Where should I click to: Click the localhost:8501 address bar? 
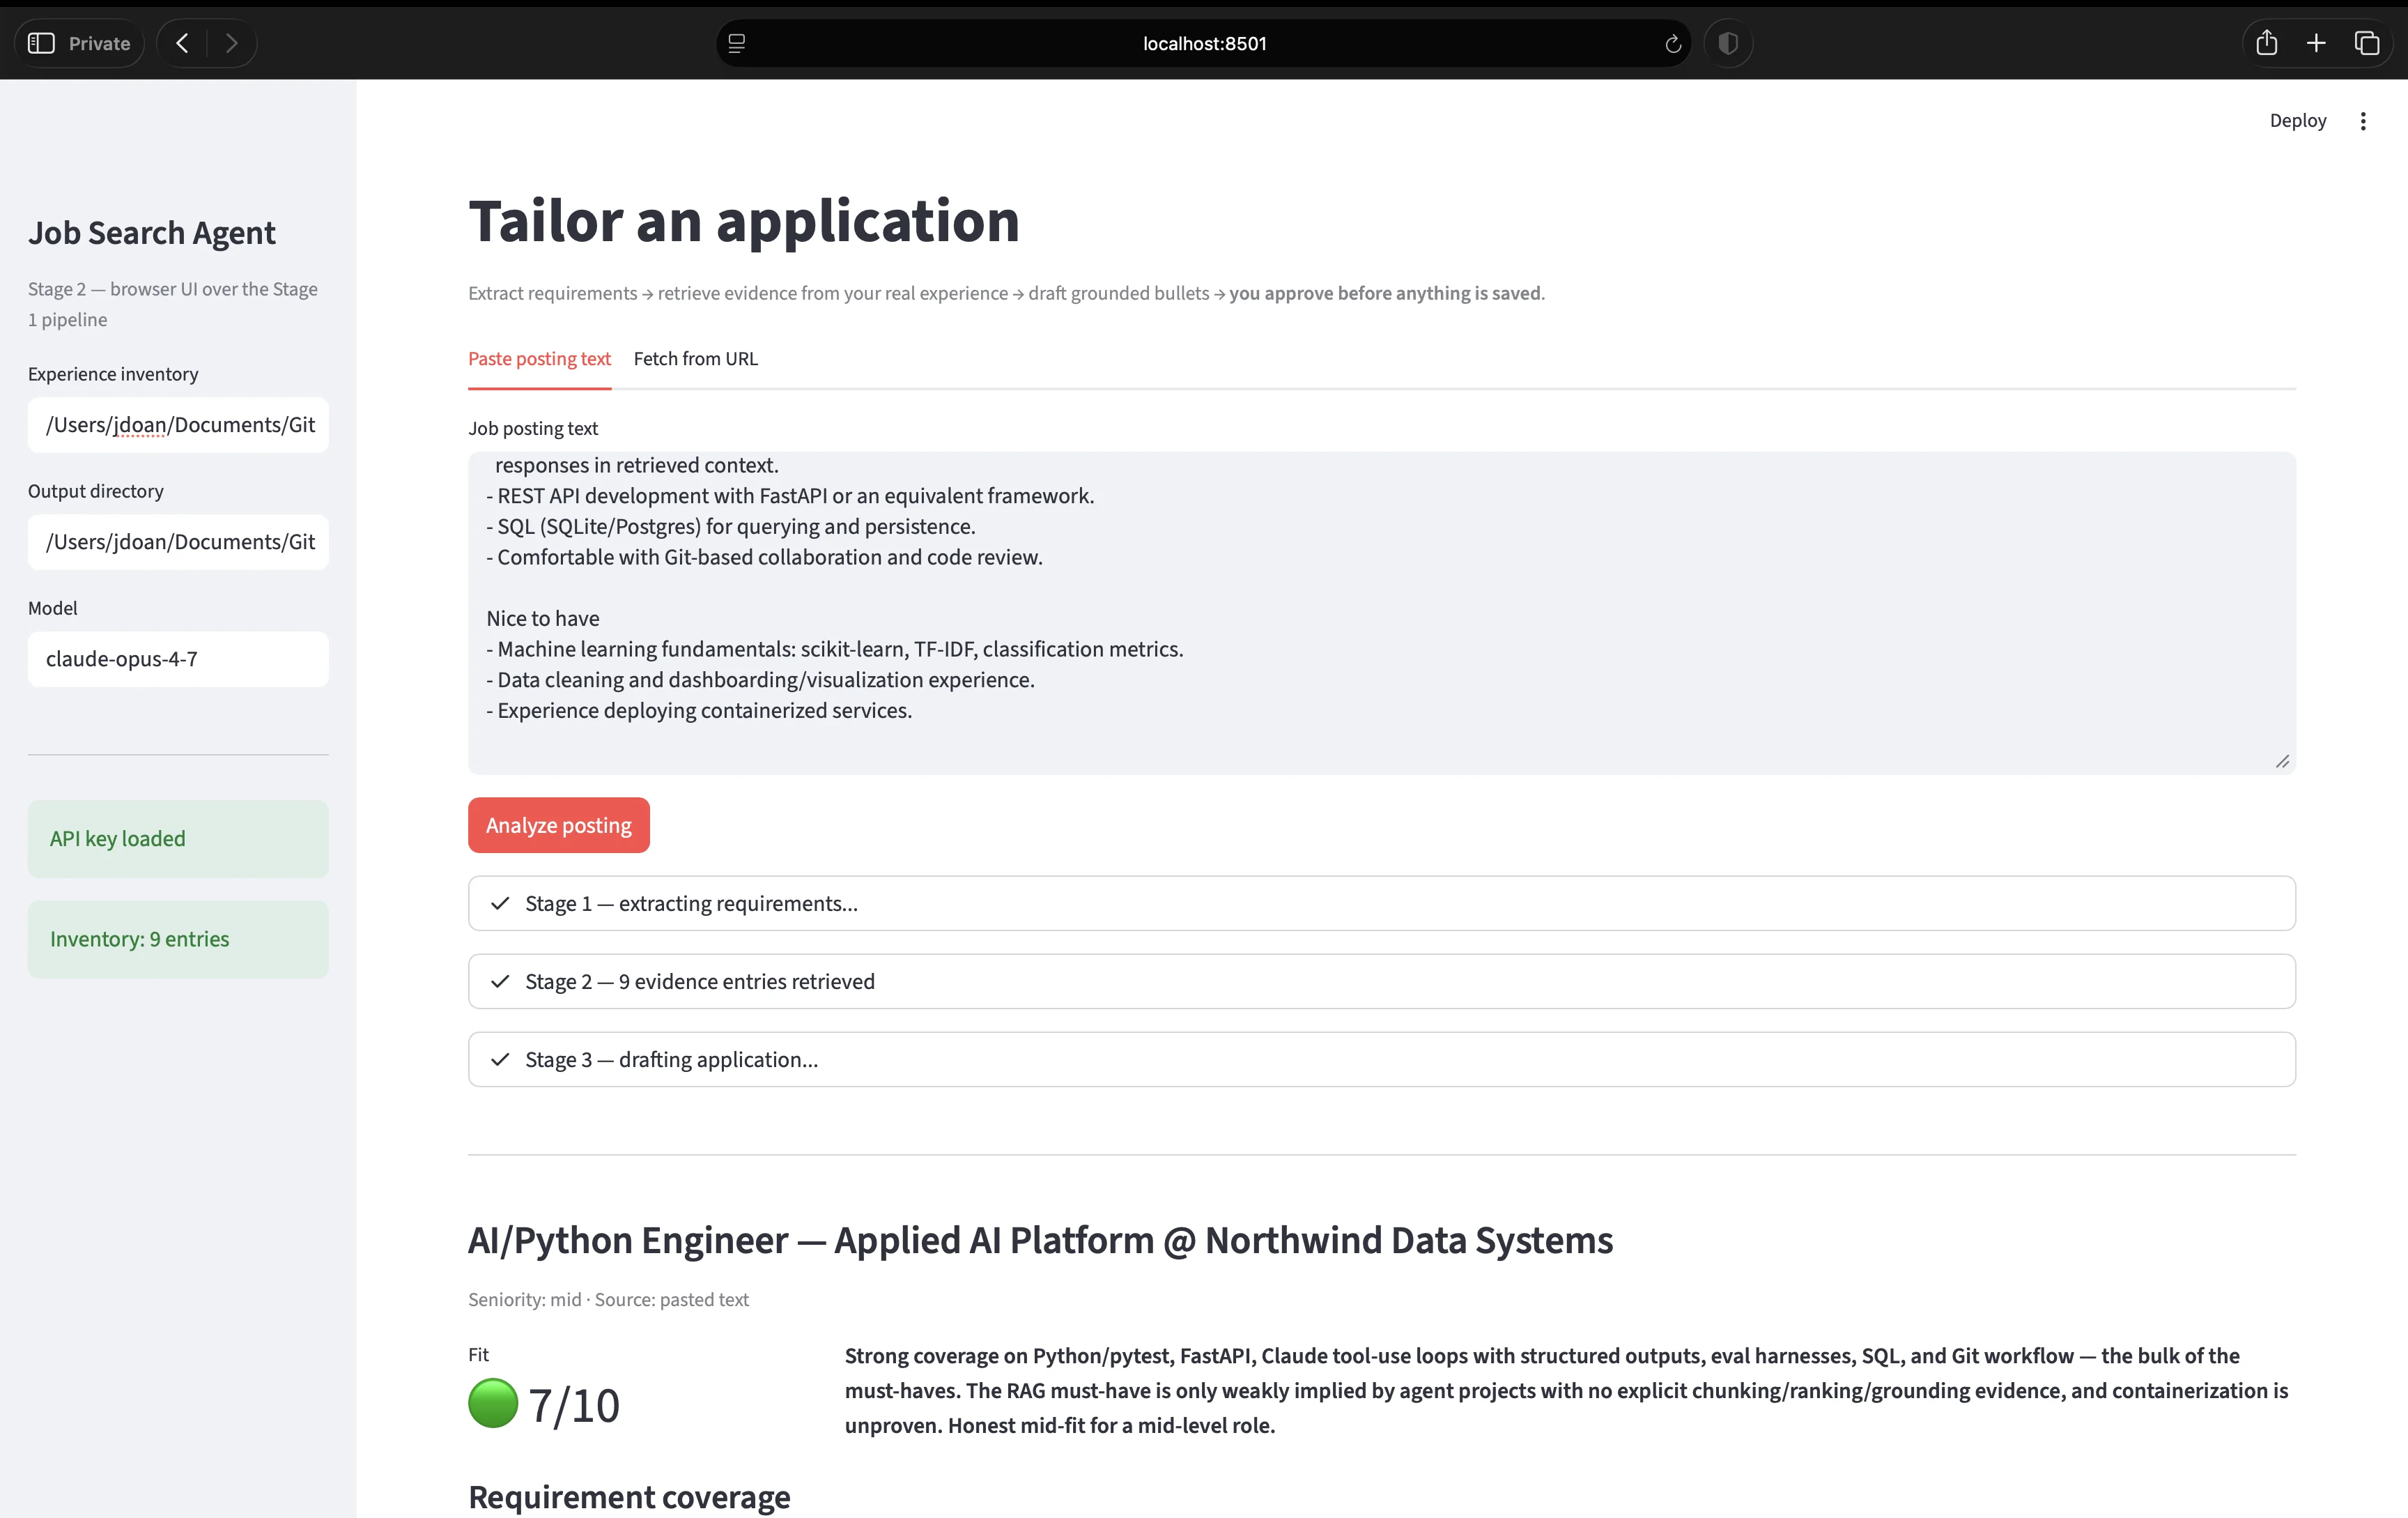click(x=1204, y=43)
